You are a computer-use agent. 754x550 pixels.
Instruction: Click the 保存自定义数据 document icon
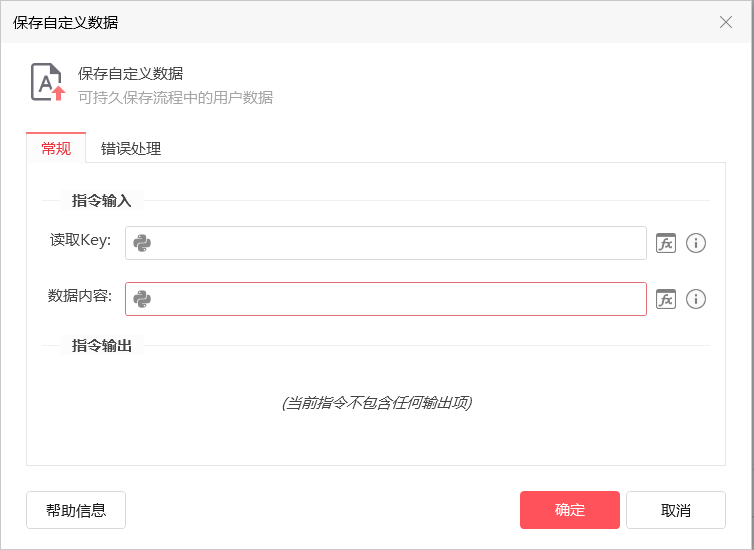click(x=48, y=82)
